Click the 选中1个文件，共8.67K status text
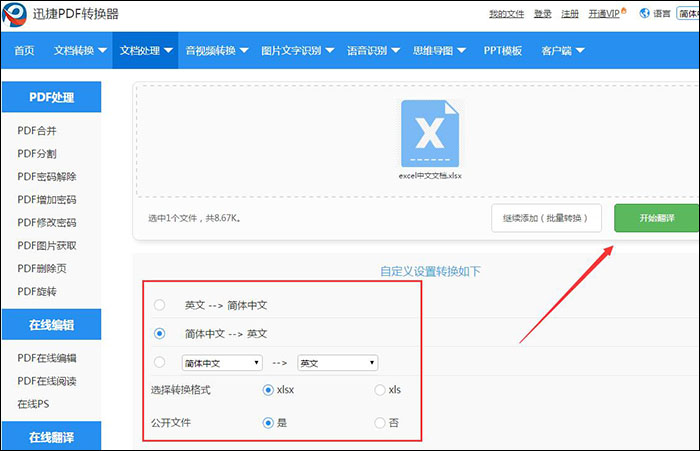 coord(195,218)
